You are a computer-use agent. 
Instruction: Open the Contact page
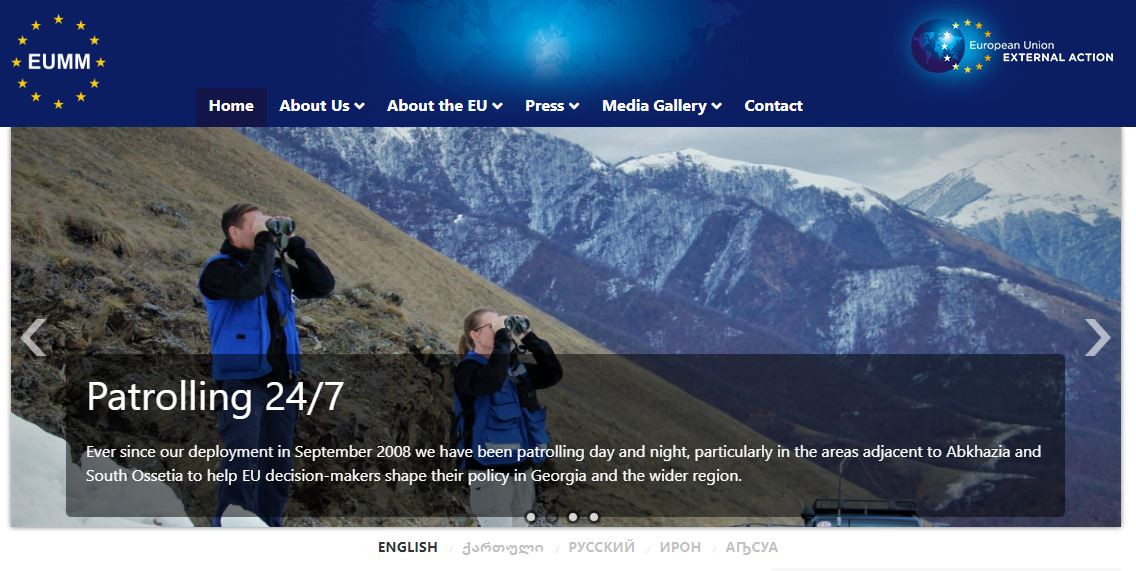pyautogui.click(x=773, y=106)
